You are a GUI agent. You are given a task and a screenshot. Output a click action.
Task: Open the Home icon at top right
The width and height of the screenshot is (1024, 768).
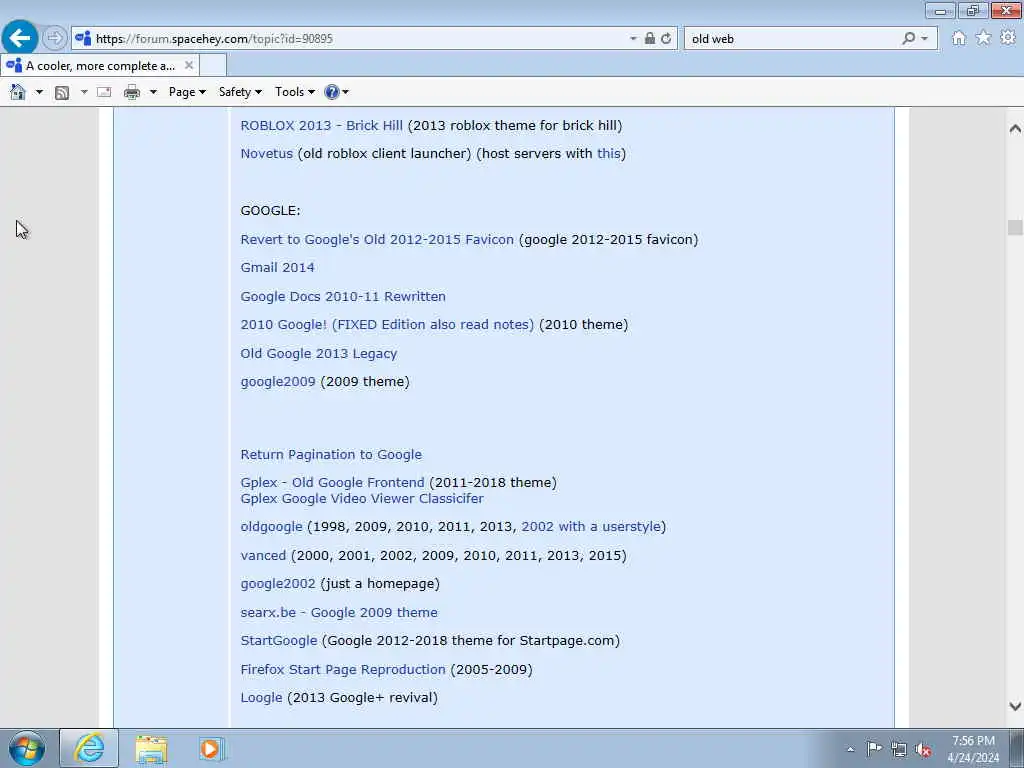(959, 38)
